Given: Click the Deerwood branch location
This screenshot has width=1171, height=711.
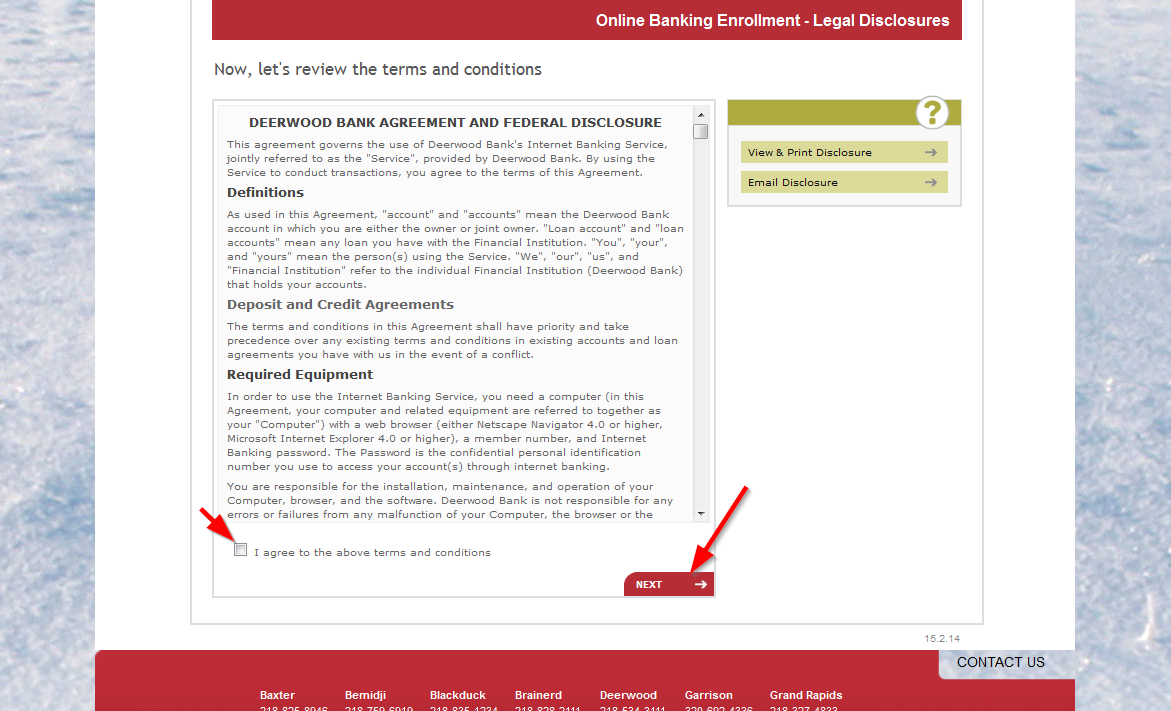Looking at the screenshot, I should 628,695.
